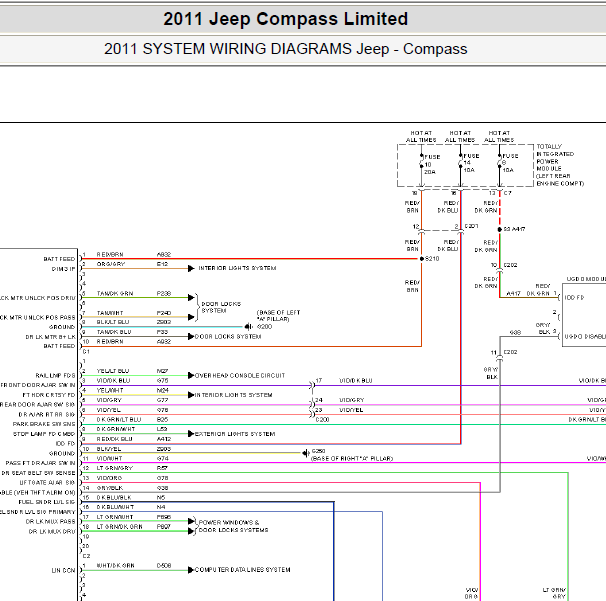The image size is (606, 601).
Task: Click the 'STOP LAMP FD CMBD' pin name
Action: 44,434
